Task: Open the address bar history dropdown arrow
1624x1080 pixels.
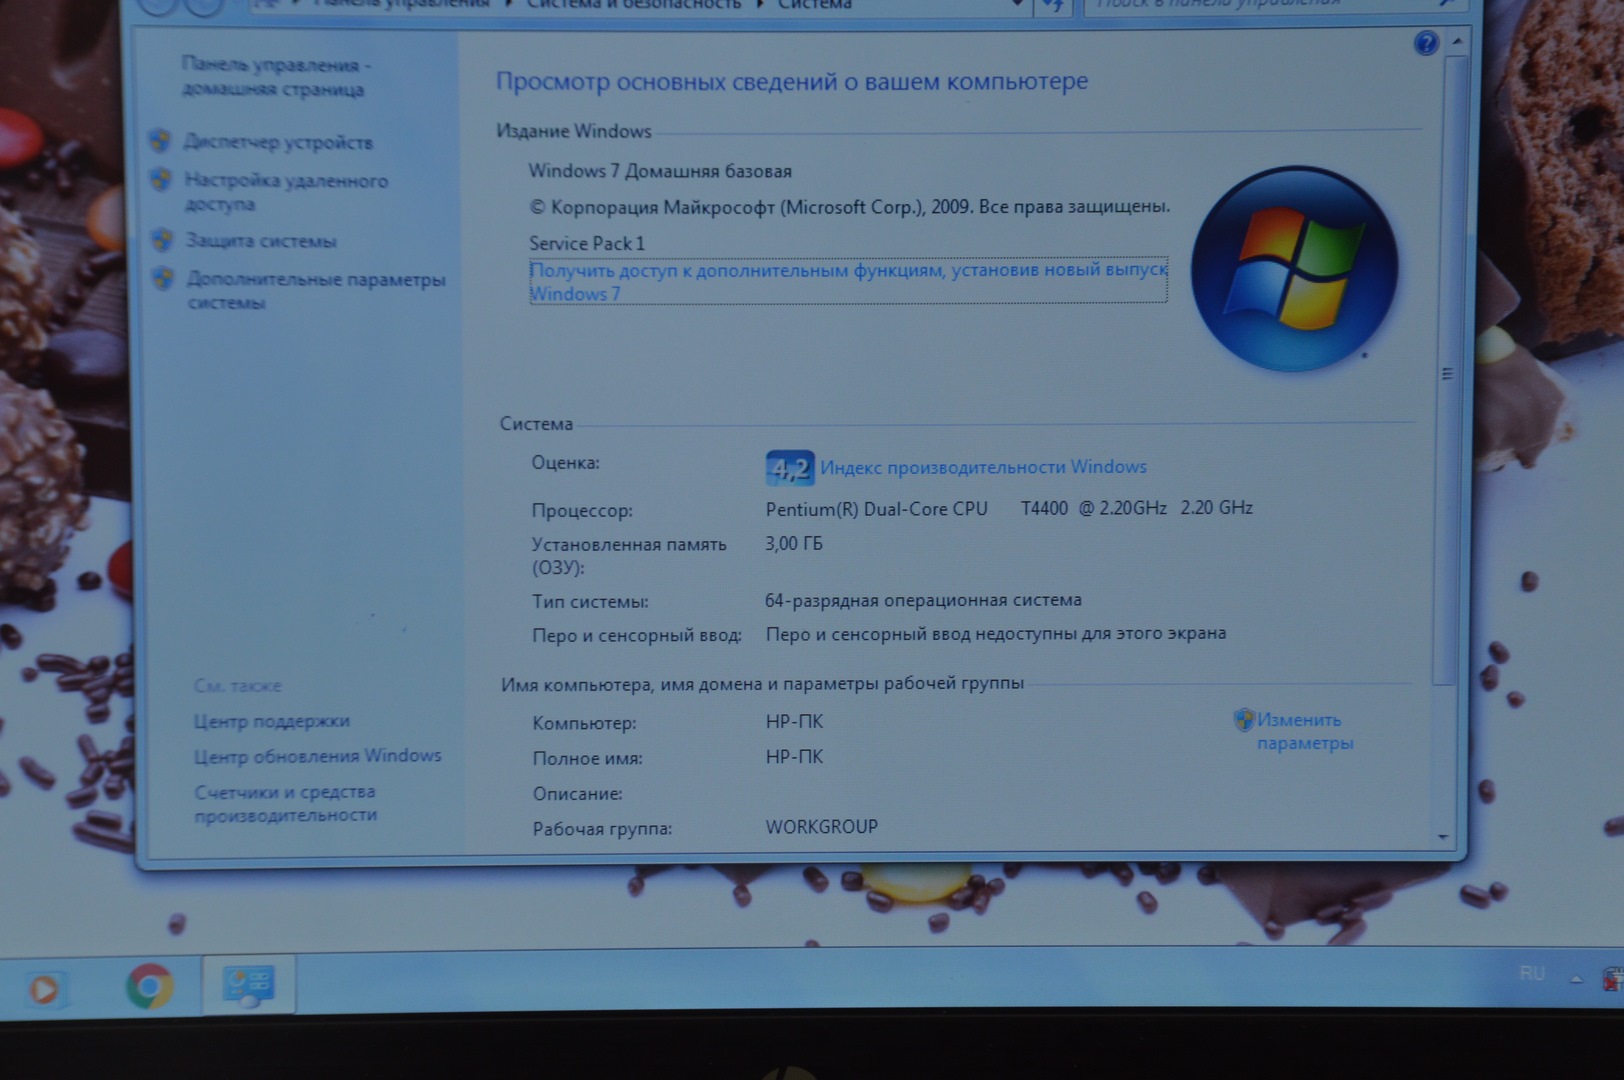Action: click(1017, 5)
